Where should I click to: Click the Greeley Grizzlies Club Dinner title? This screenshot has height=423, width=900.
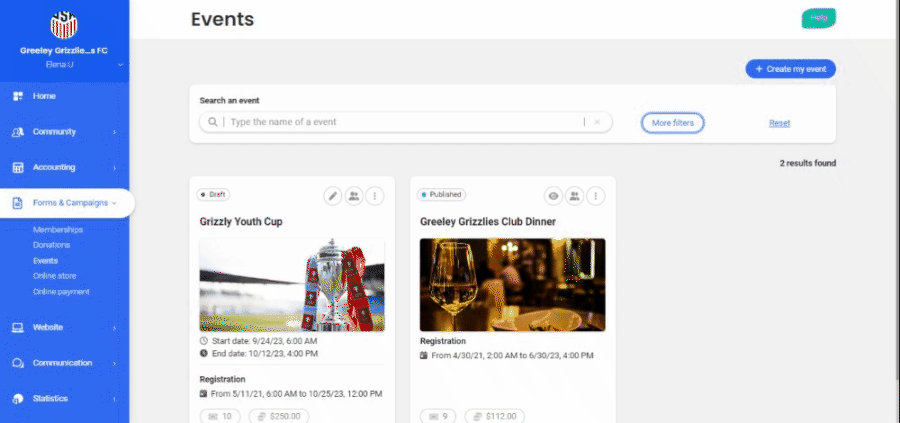point(488,222)
